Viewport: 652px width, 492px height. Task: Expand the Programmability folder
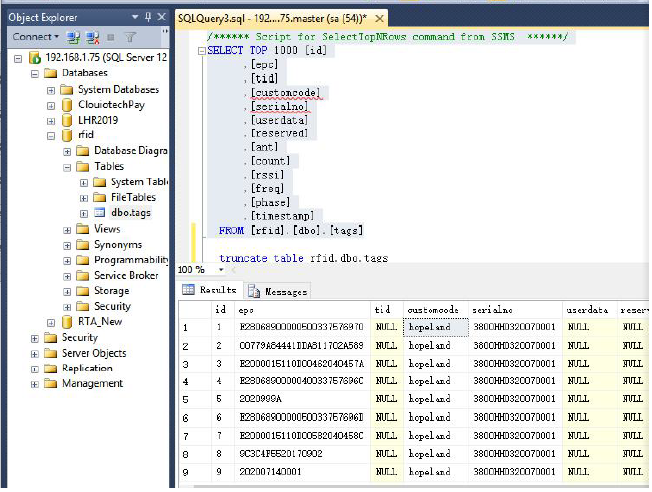point(67,261)
